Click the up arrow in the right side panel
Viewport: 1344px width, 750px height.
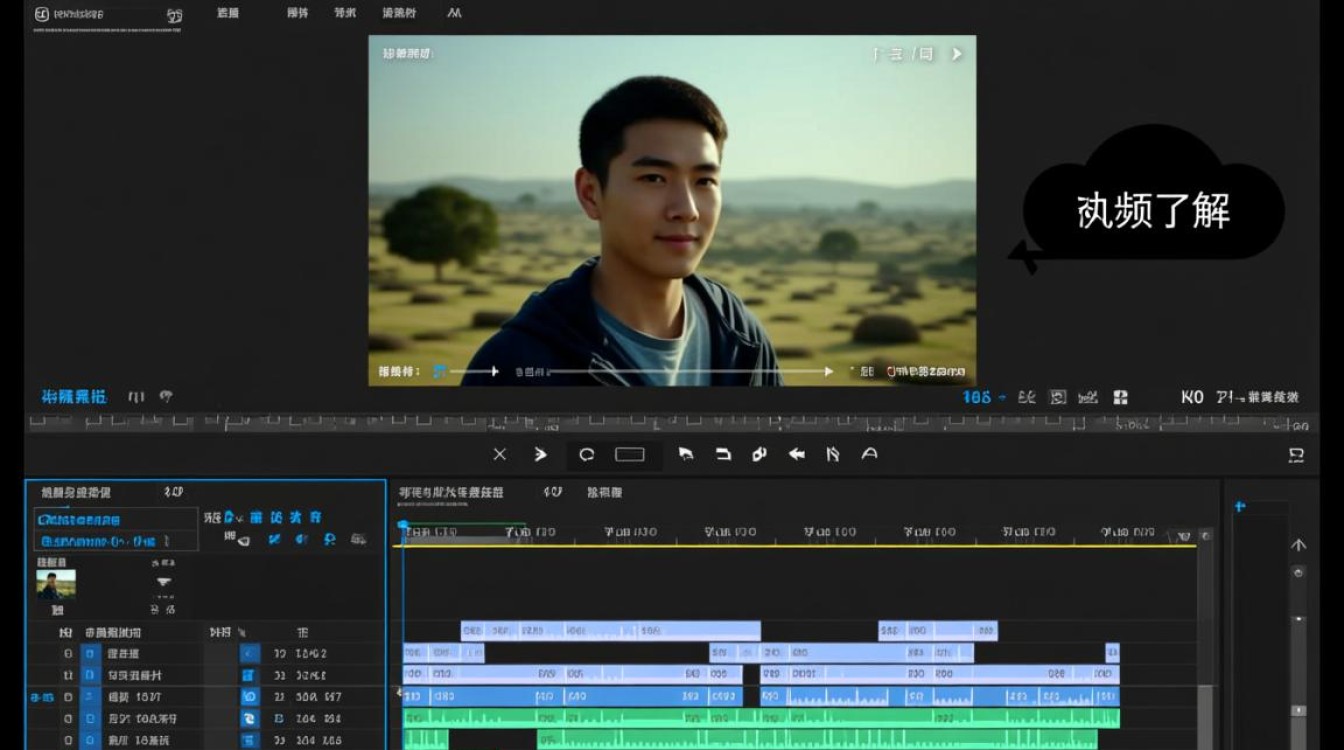(1299, 546)
